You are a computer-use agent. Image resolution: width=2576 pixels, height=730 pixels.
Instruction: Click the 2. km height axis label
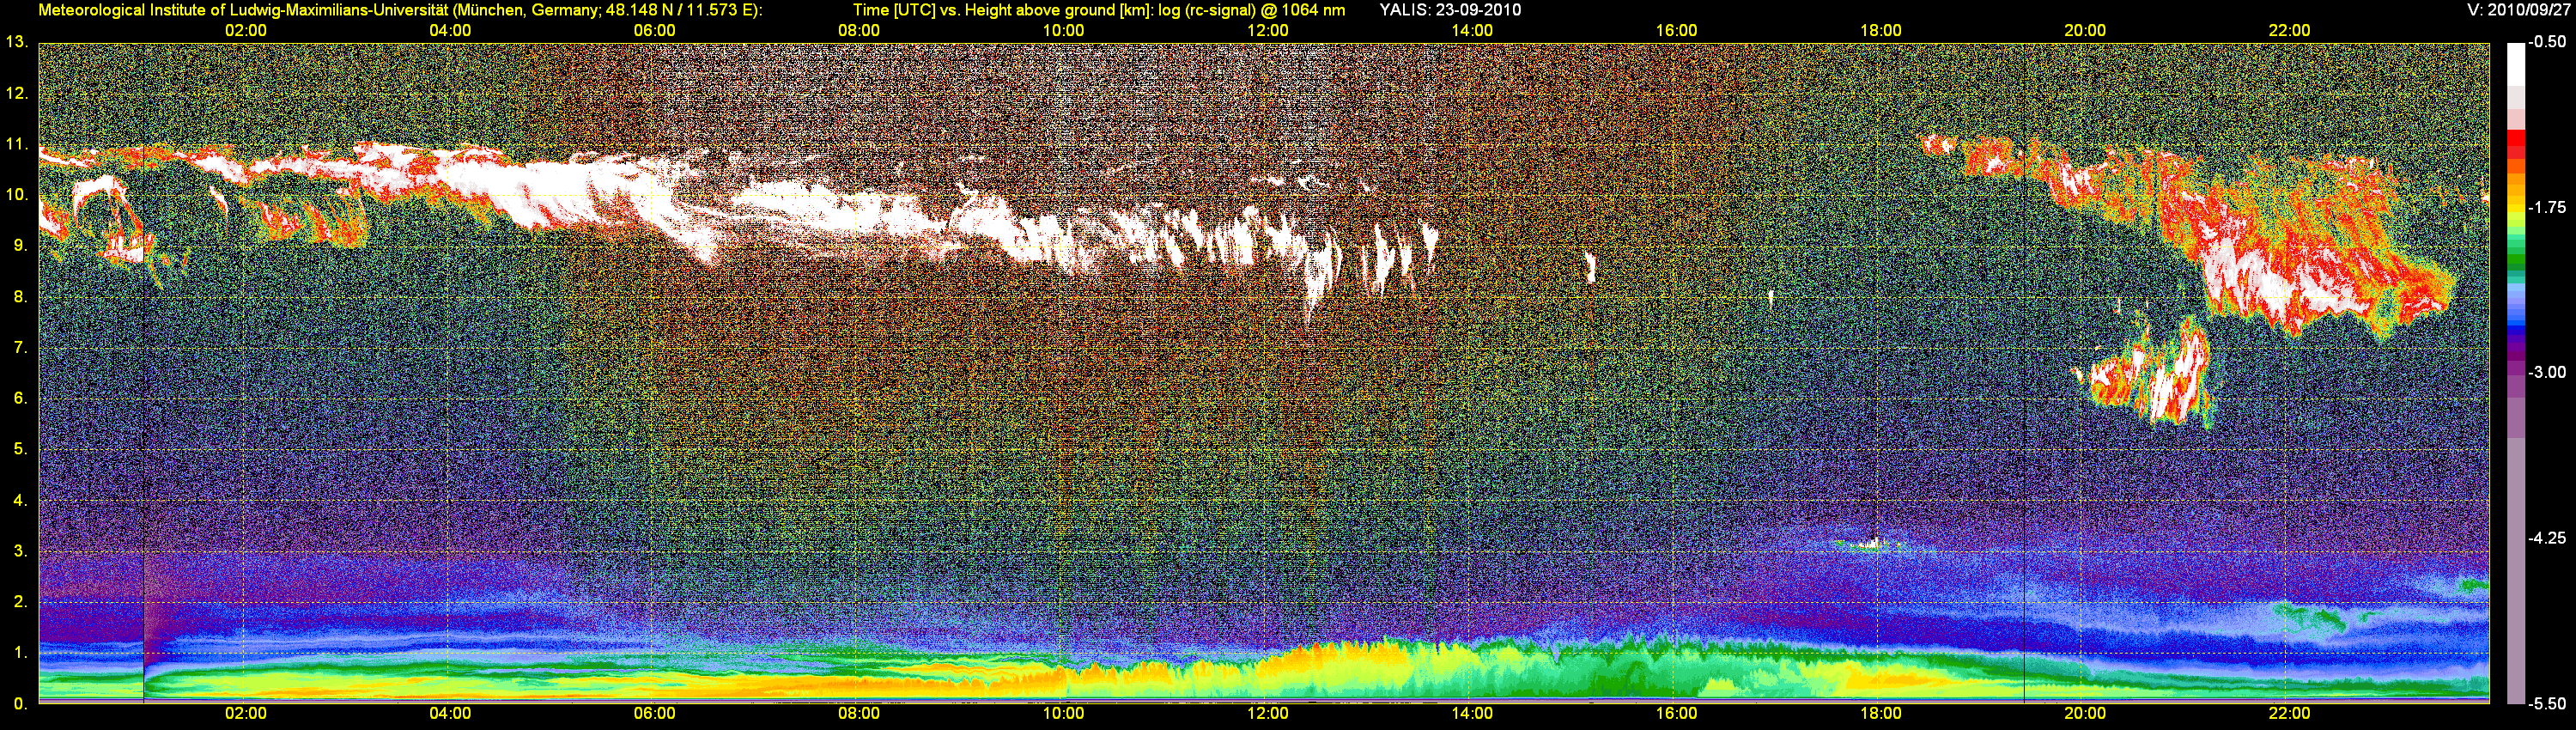[x=21, y=602]
